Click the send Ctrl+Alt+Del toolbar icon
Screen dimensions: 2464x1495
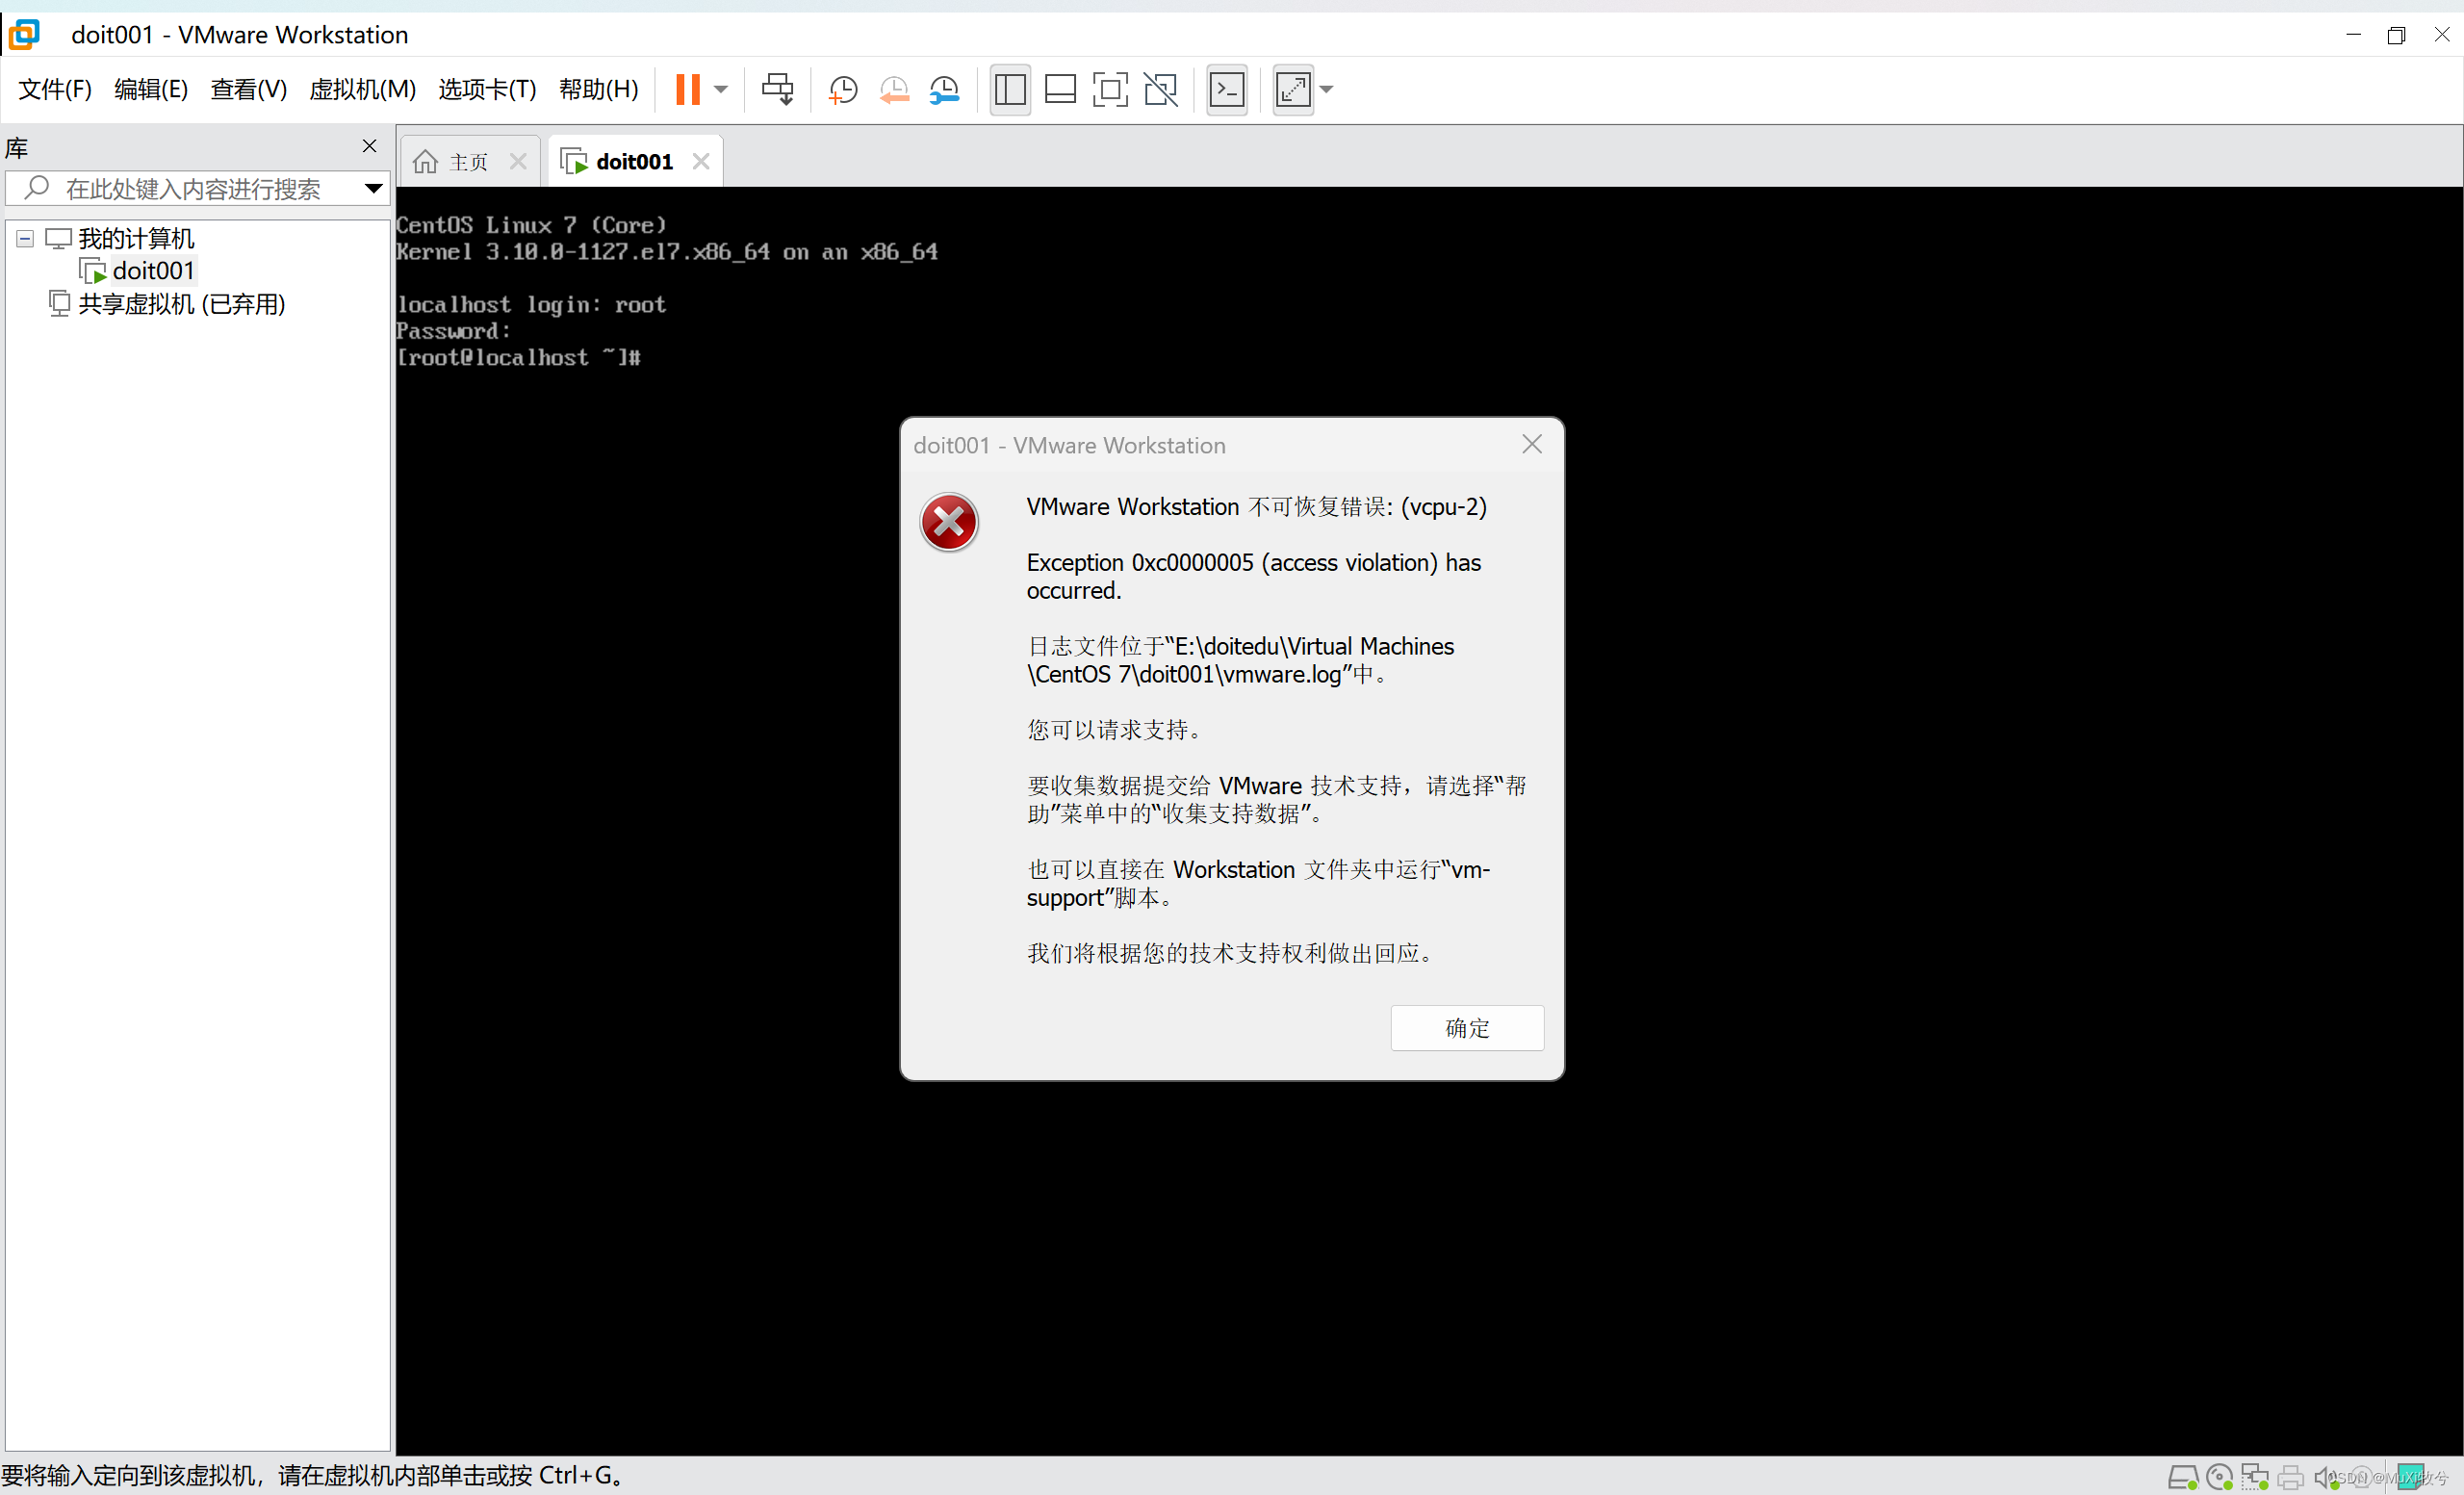777,89
